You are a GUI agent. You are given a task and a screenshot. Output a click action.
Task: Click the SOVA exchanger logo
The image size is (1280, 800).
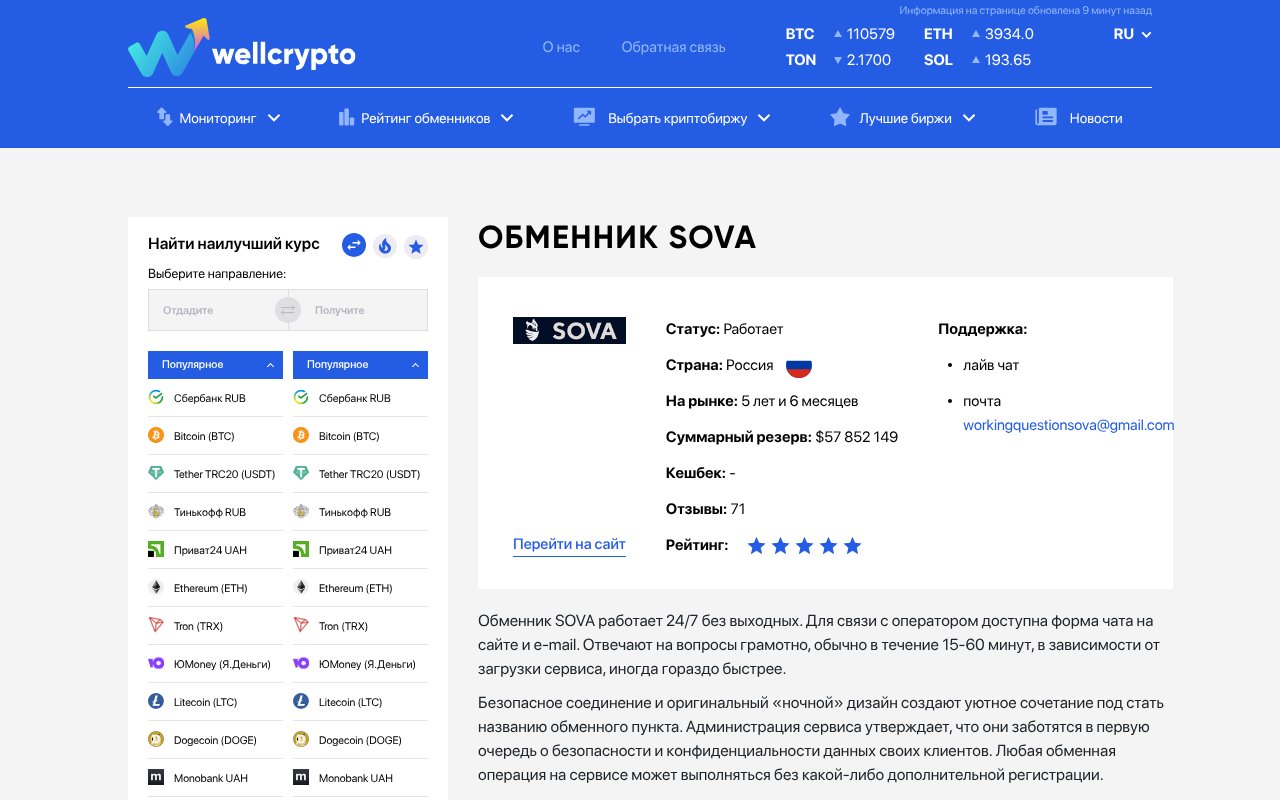point(569,330)
